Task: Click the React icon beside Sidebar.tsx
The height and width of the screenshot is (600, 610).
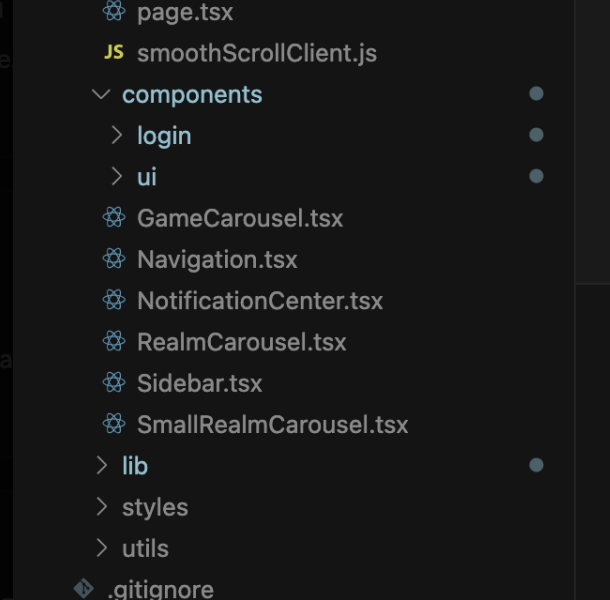Action: tap(114, 382)
